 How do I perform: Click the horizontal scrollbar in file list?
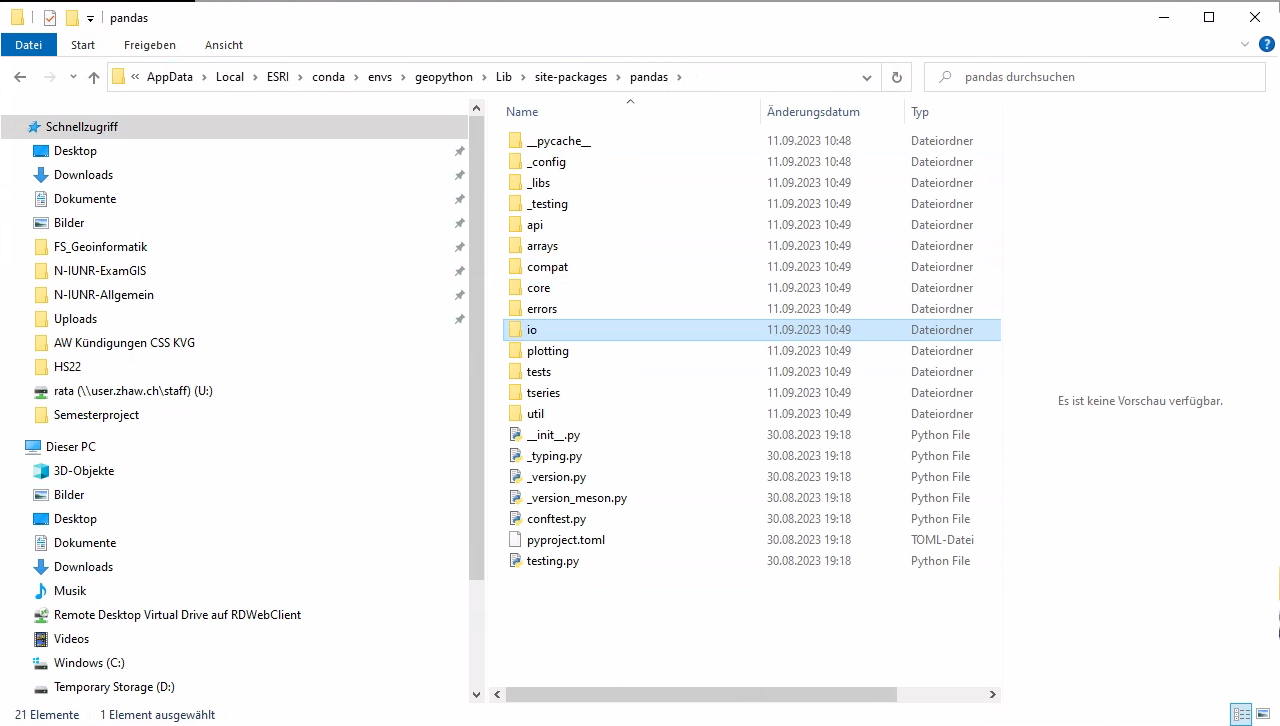click(x=740, y=694)
